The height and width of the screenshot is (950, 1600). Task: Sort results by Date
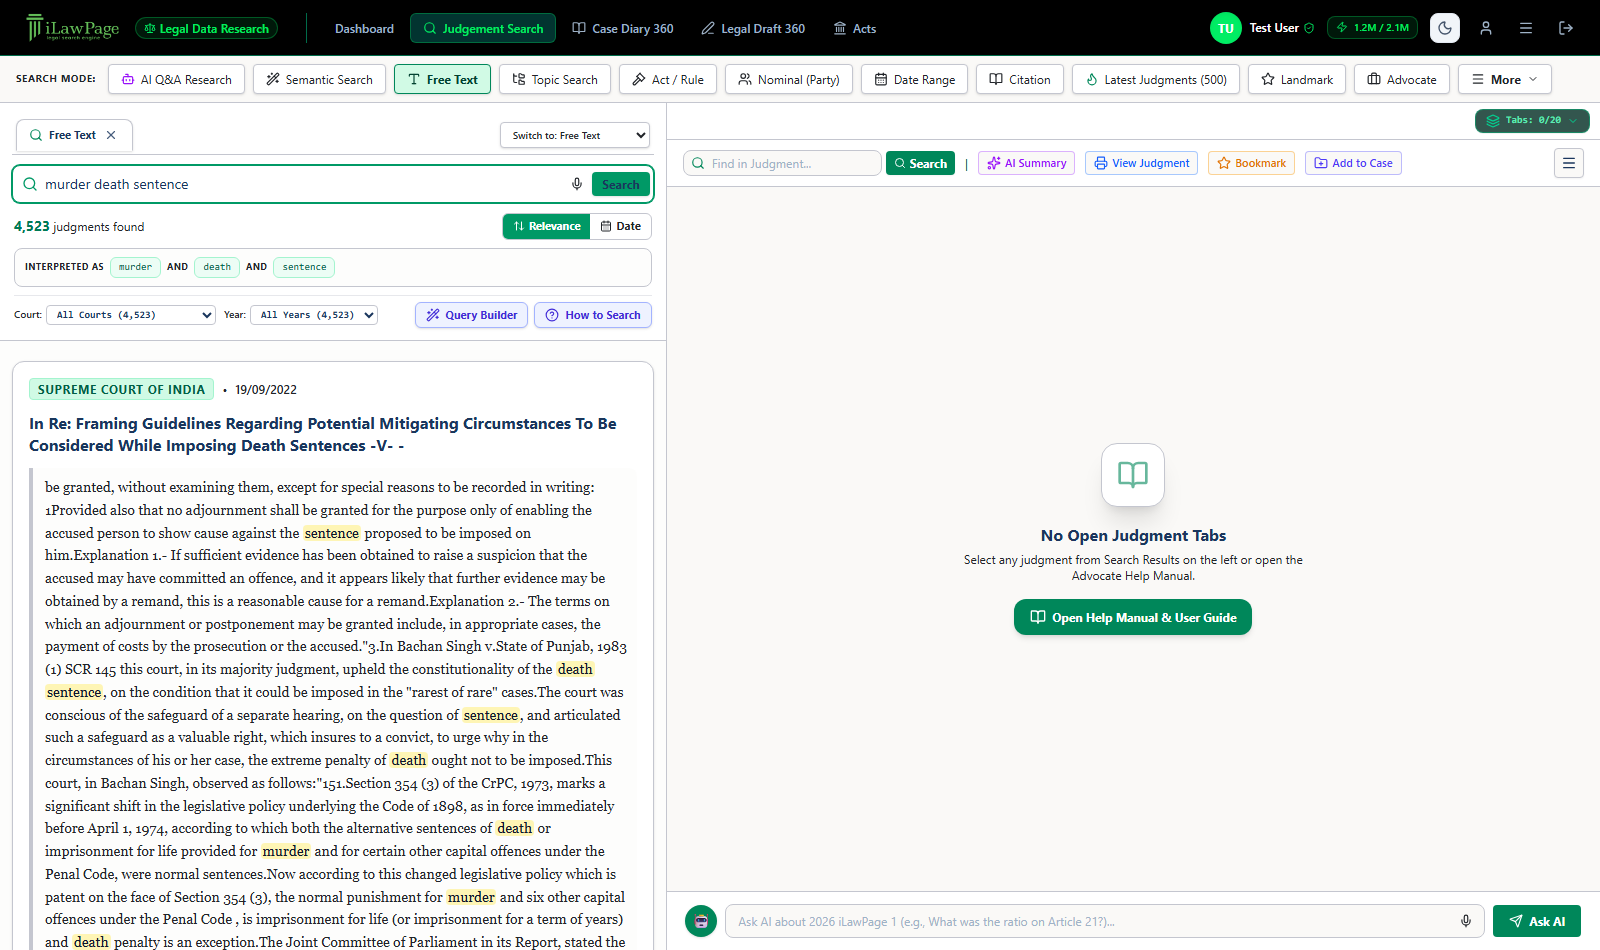tap(621, 226)
